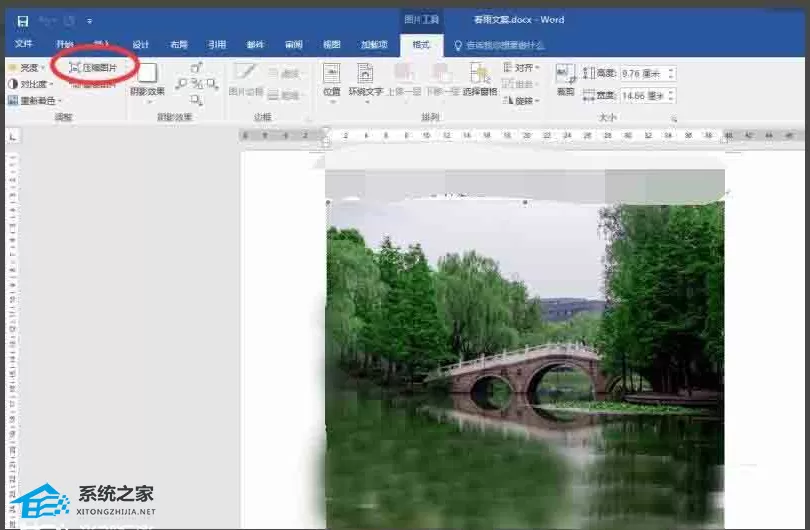
Task: Open the 选择窗格 selection pane
Action: pyautogui.click(x=480, y=80)
